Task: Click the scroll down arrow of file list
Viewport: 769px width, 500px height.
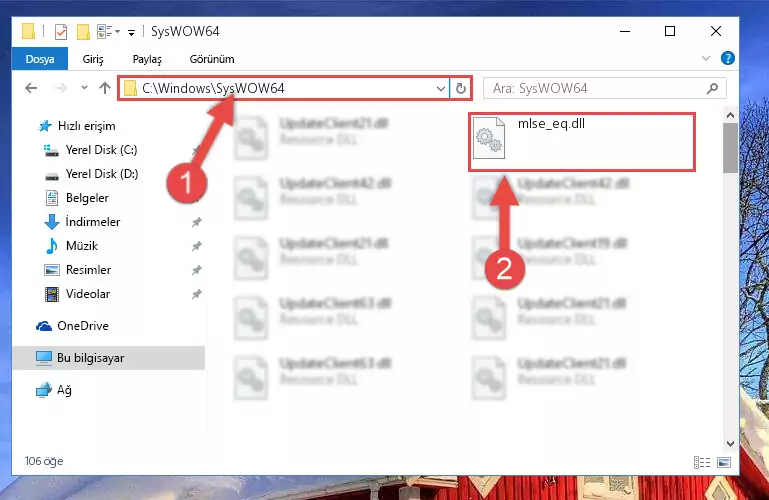Action: click(x=730, y=444)
